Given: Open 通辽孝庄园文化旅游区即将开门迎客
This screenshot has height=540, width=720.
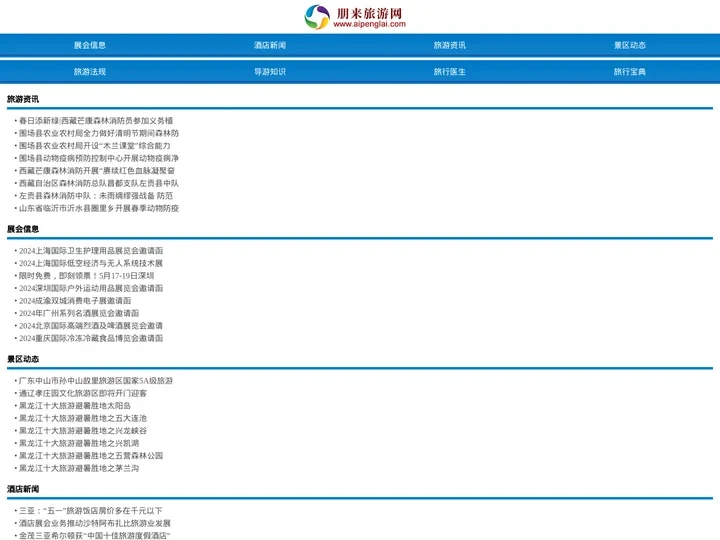Looking at the screenshot, I should coord(83,393).
